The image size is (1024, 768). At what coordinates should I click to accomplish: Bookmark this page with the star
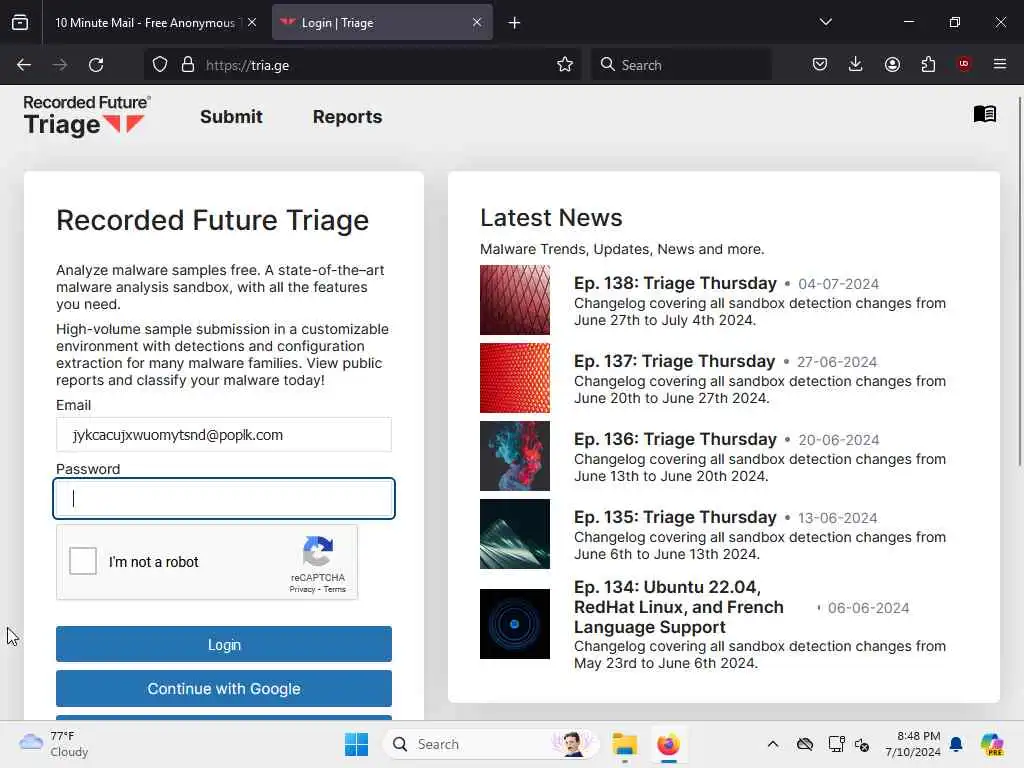[565, 65]
